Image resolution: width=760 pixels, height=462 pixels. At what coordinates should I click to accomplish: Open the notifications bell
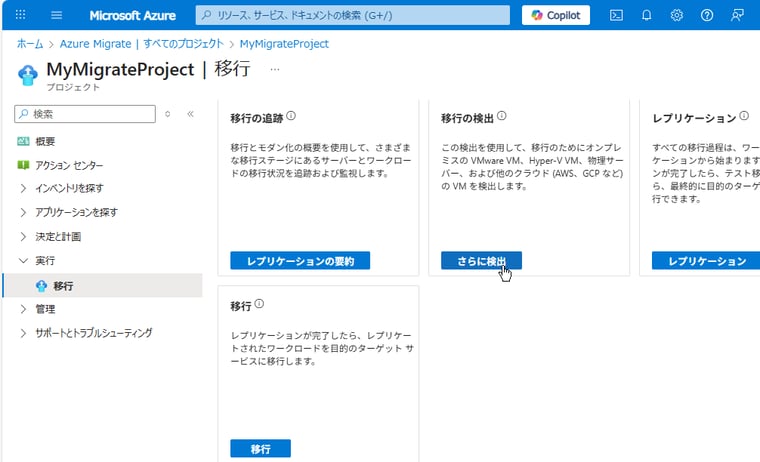tap(647, 15)
